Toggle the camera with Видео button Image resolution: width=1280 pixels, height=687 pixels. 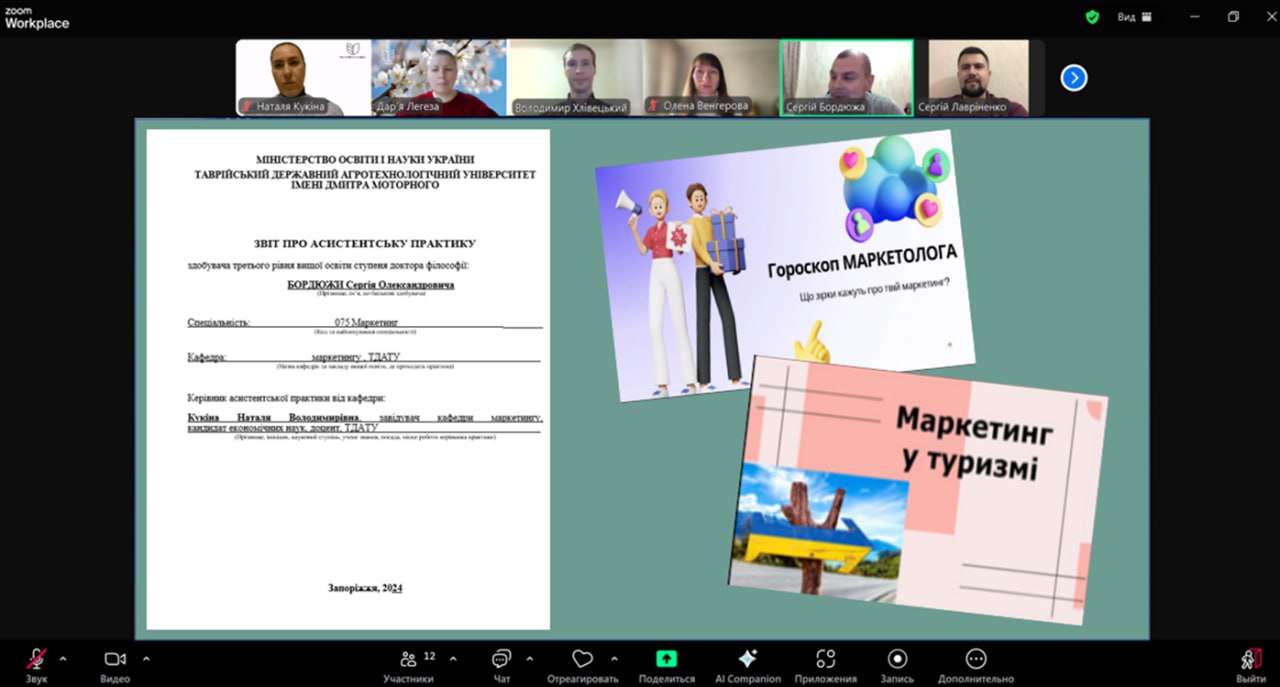115,660
